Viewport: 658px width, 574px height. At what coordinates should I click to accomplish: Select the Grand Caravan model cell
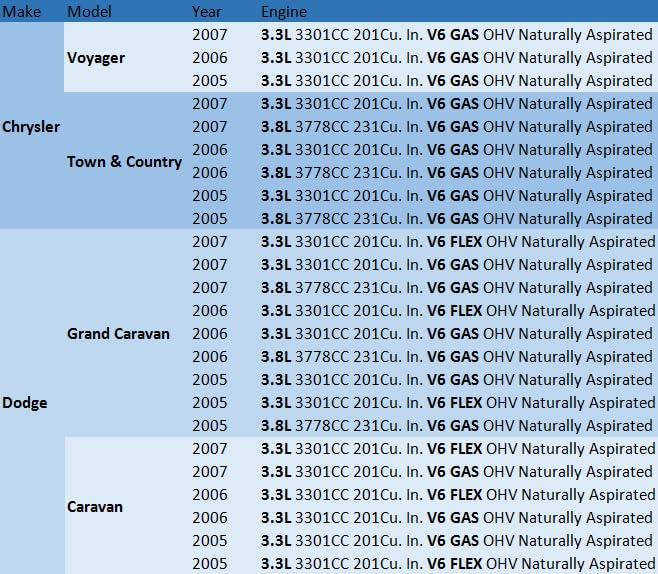118,334
